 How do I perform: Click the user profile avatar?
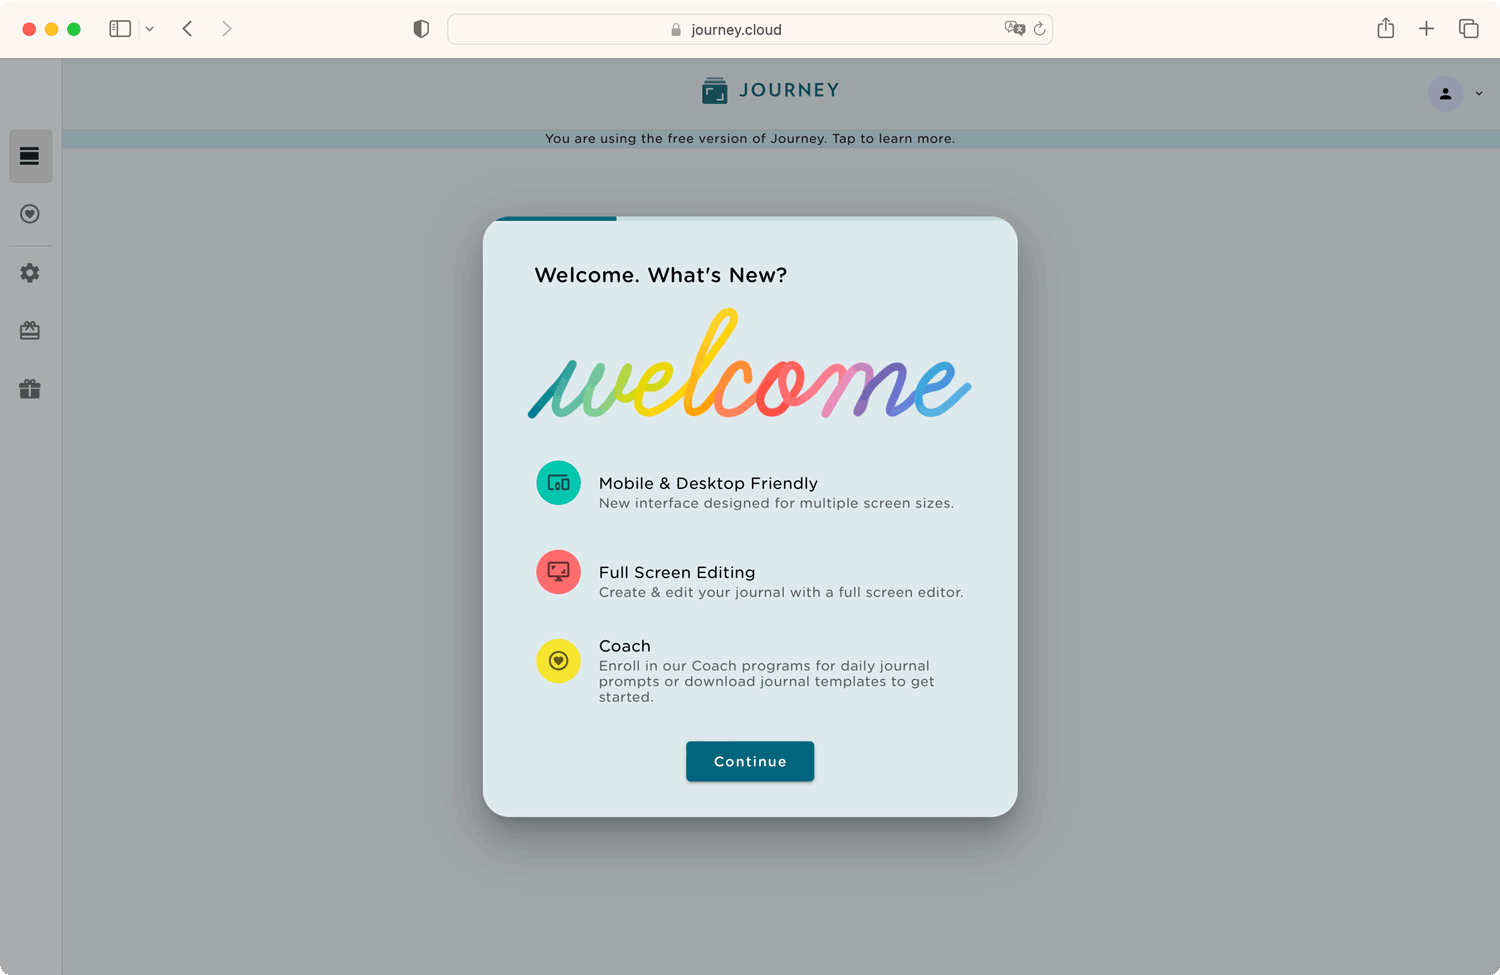1445,94
